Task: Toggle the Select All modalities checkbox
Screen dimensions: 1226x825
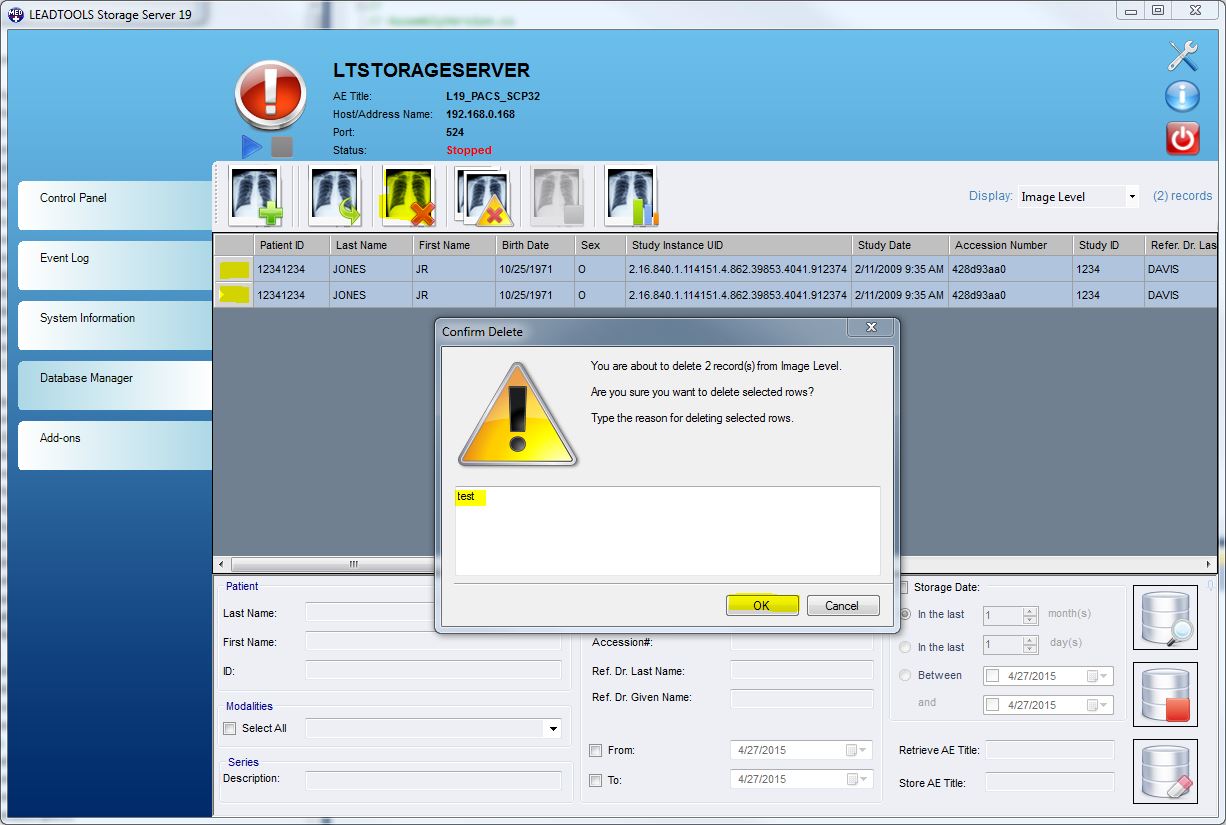Action: 230,728
